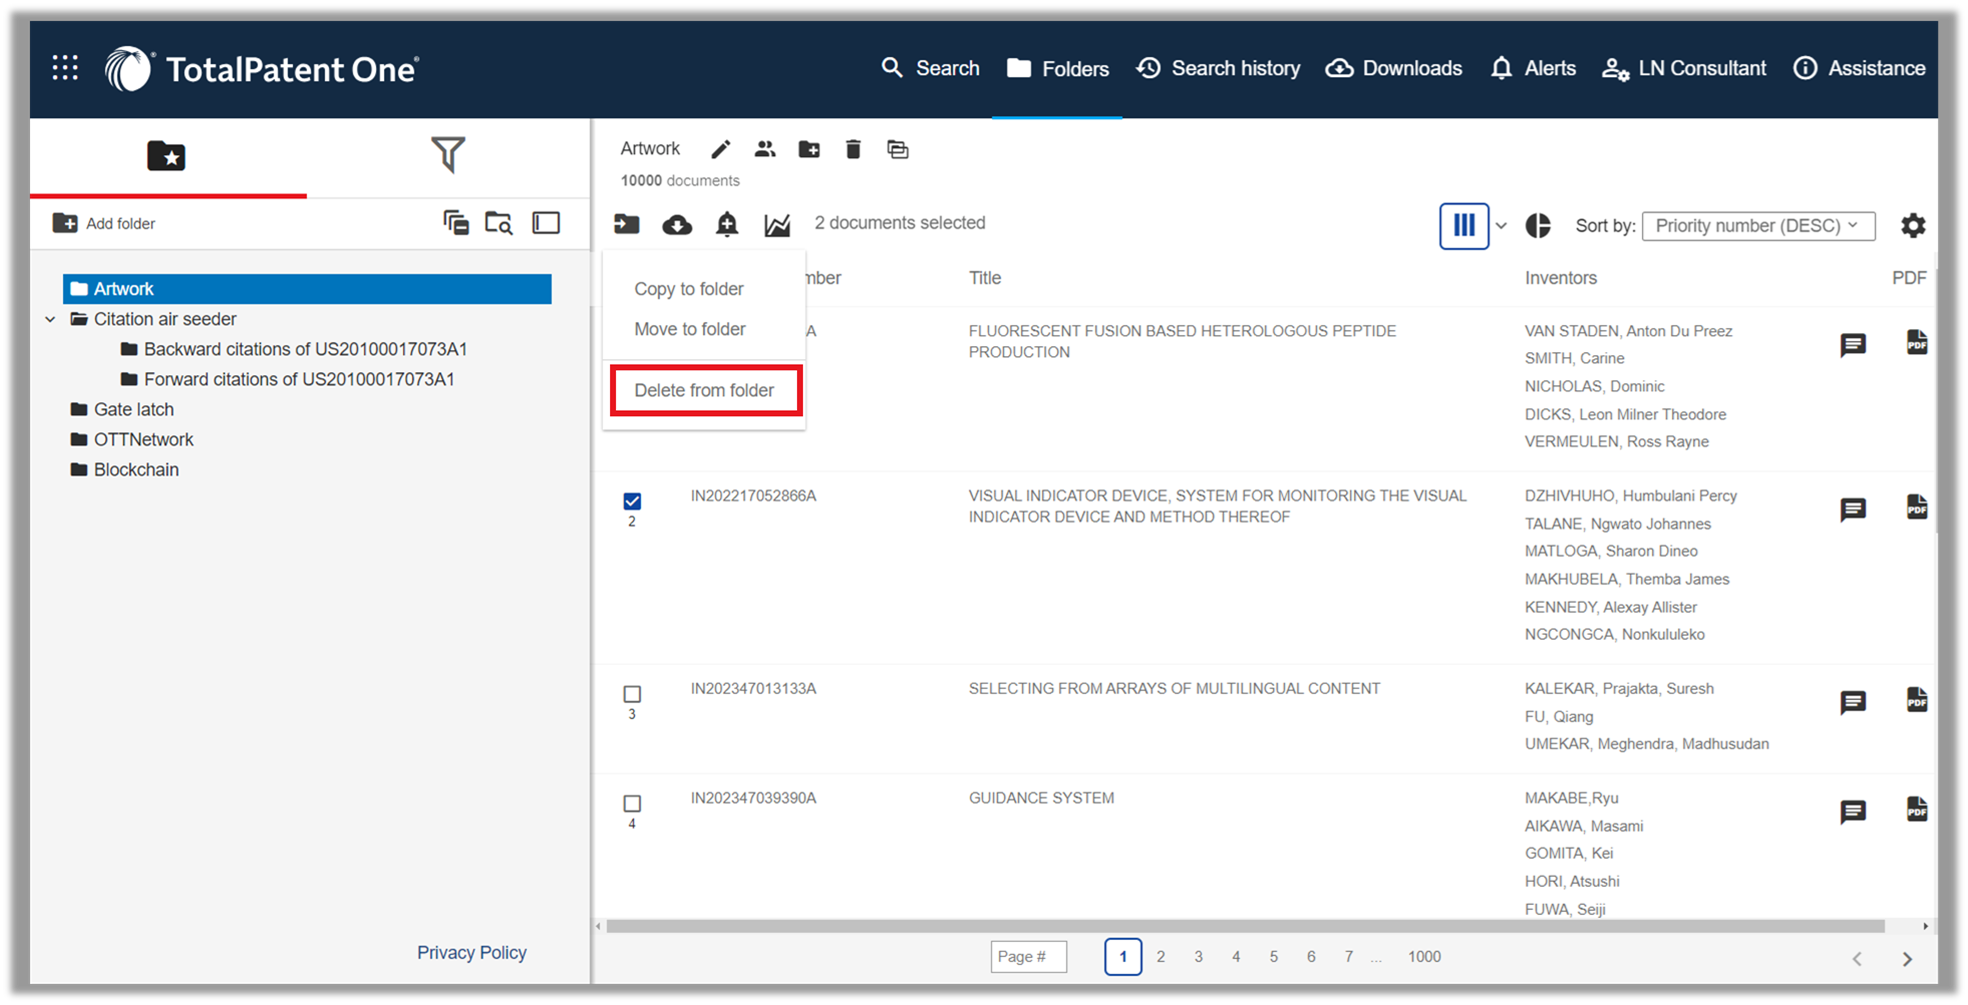Select the Artwork folder in the tree
The height and width of the screenshot is (1005, 1968).
point(307,289)
